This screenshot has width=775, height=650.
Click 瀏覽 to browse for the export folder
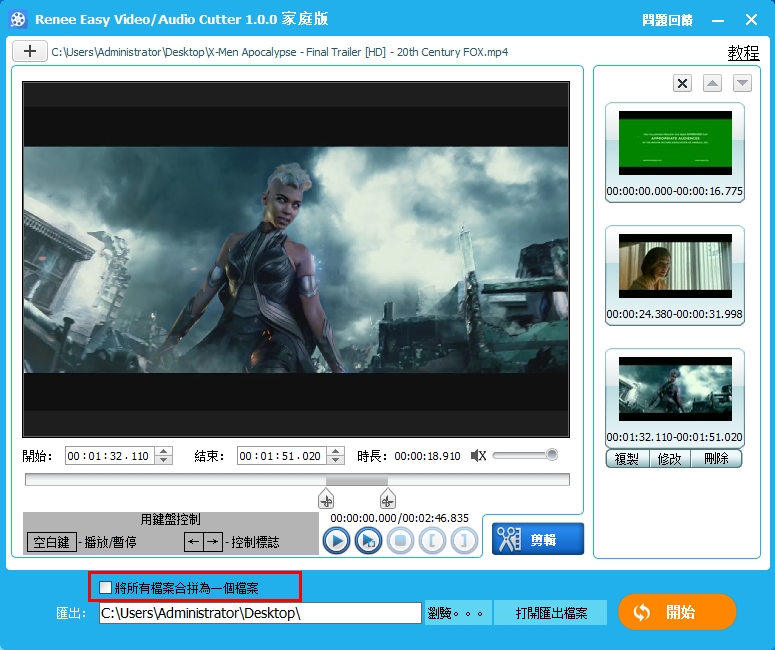point(458,613)
